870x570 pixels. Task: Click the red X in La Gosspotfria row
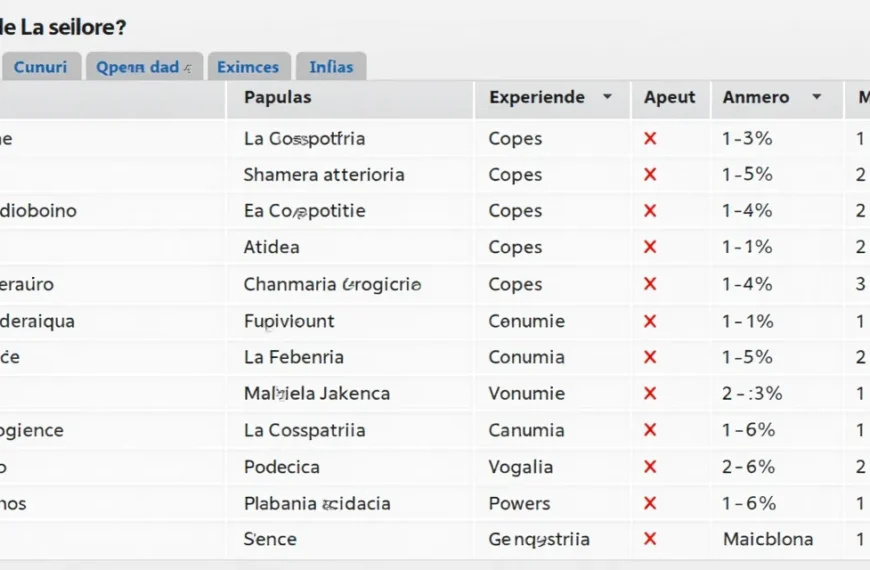(x=650, y=139)
